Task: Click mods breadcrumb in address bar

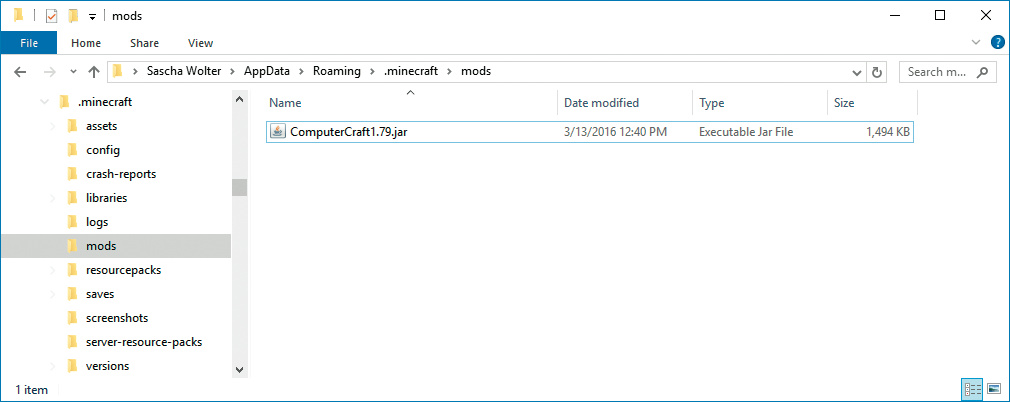Action: click(x=476, y=72)
